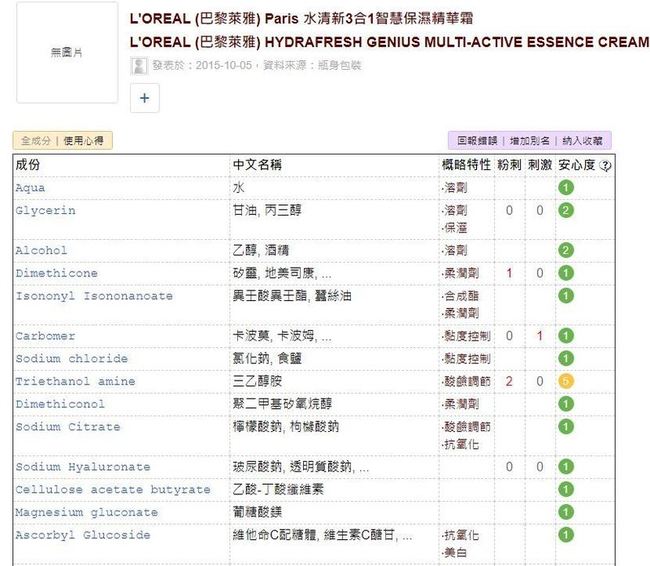Click the 刺激 column header
Screen dimensions: 650x566
[x=540, y=165]
